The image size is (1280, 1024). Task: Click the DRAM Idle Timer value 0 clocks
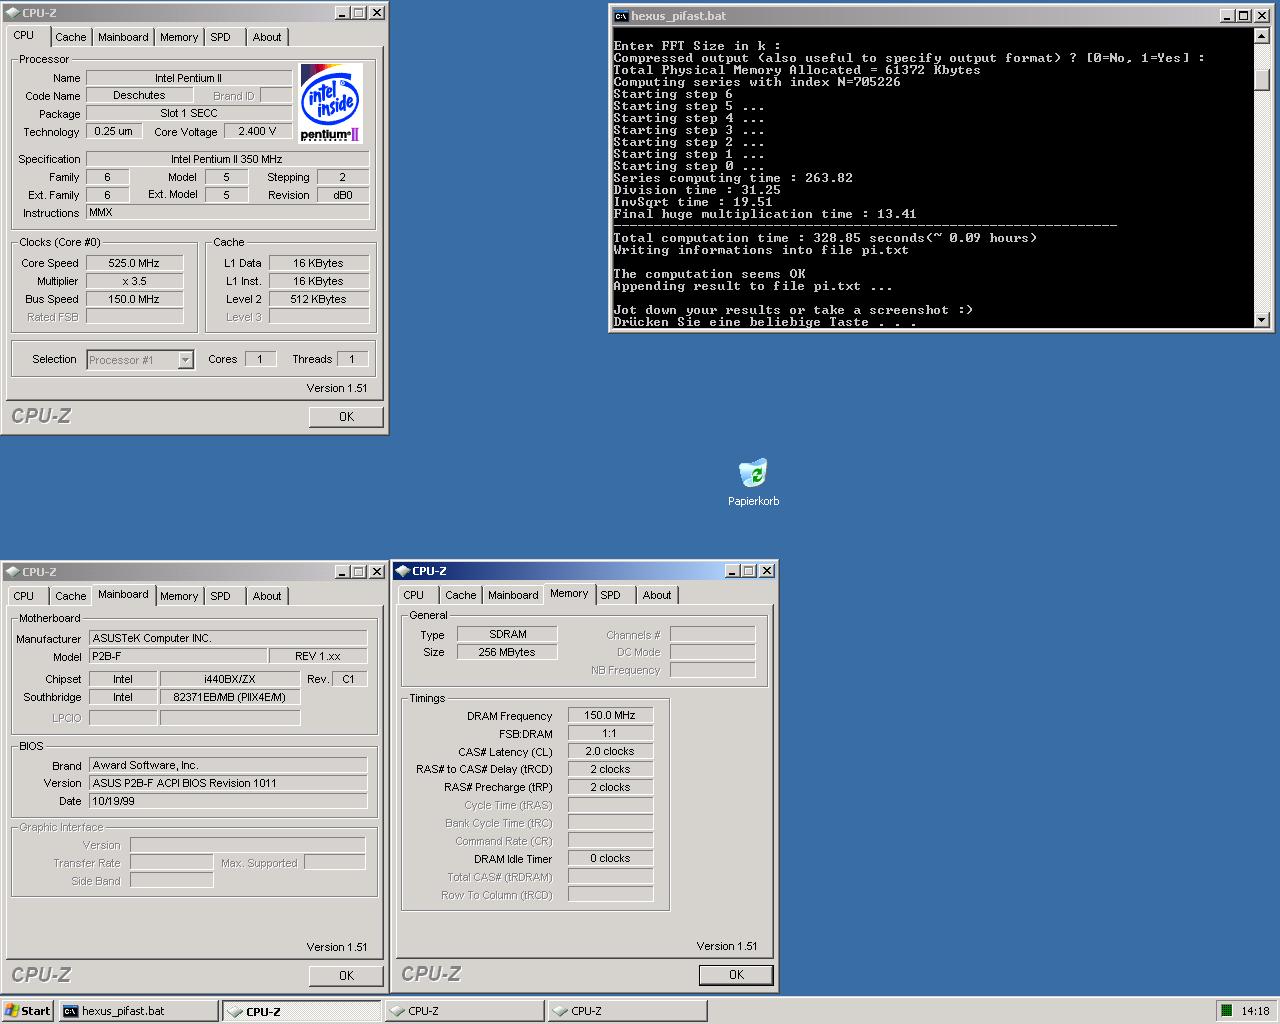pos(610,859)
